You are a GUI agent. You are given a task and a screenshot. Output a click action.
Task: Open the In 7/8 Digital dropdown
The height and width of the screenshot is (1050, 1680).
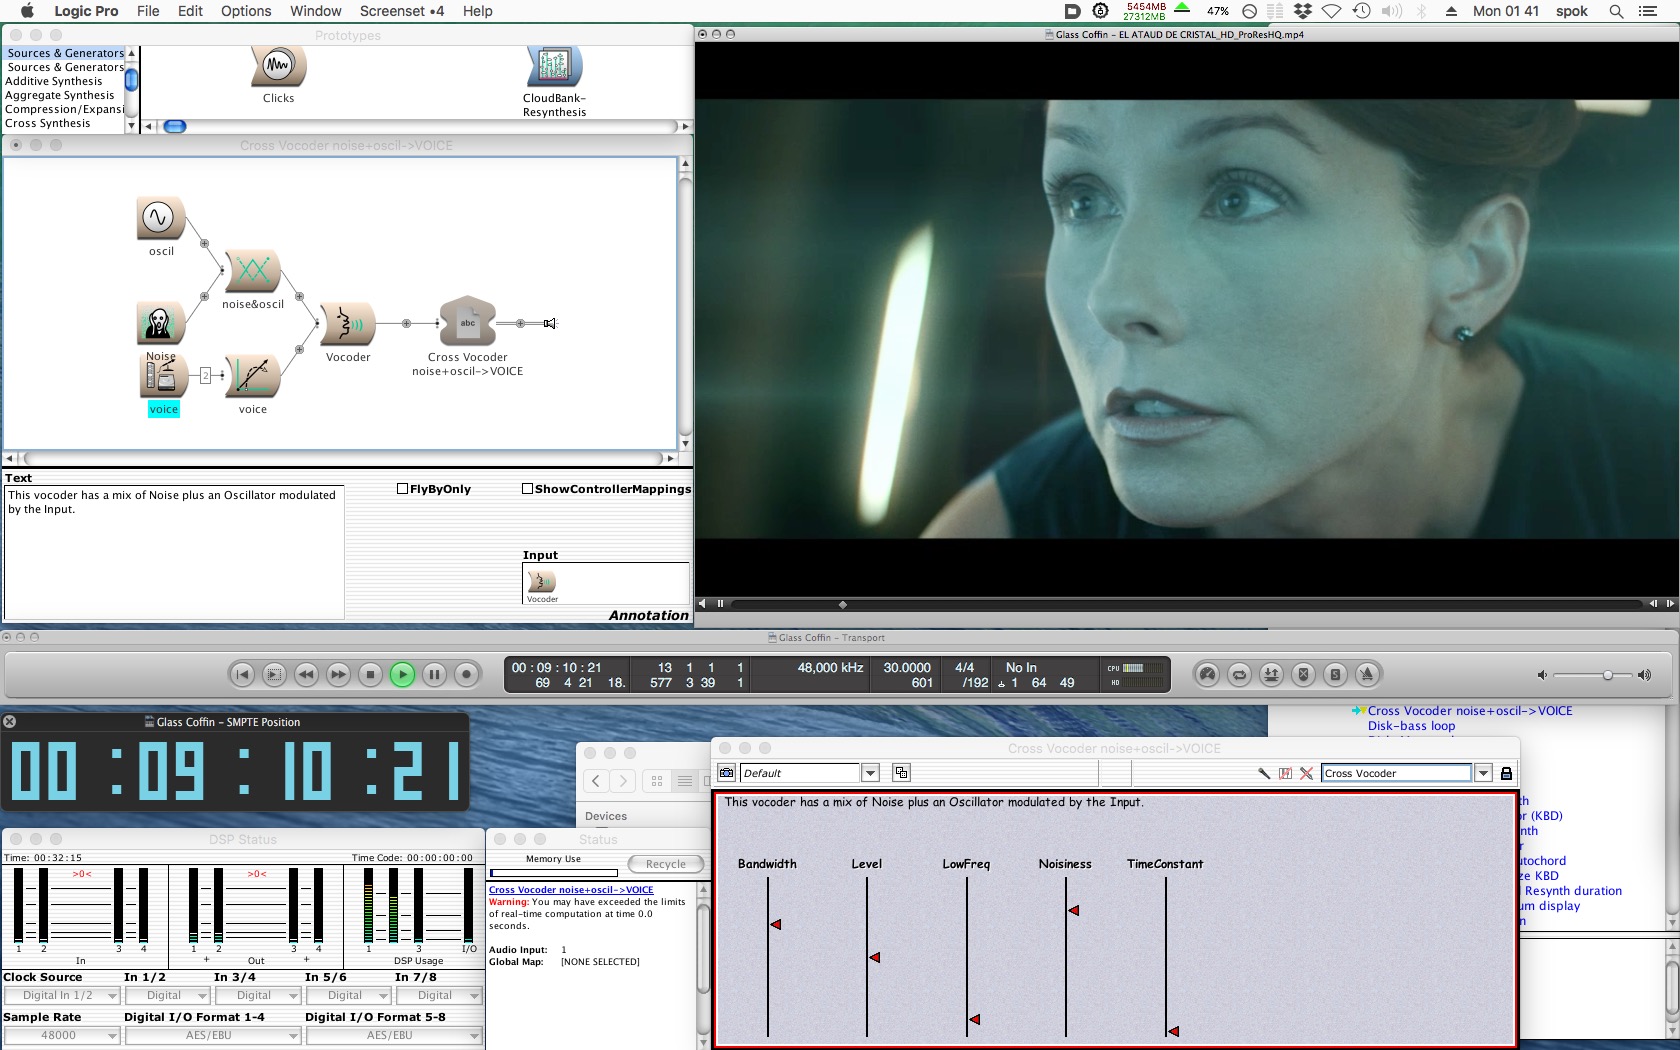click(x=440, y=996)
